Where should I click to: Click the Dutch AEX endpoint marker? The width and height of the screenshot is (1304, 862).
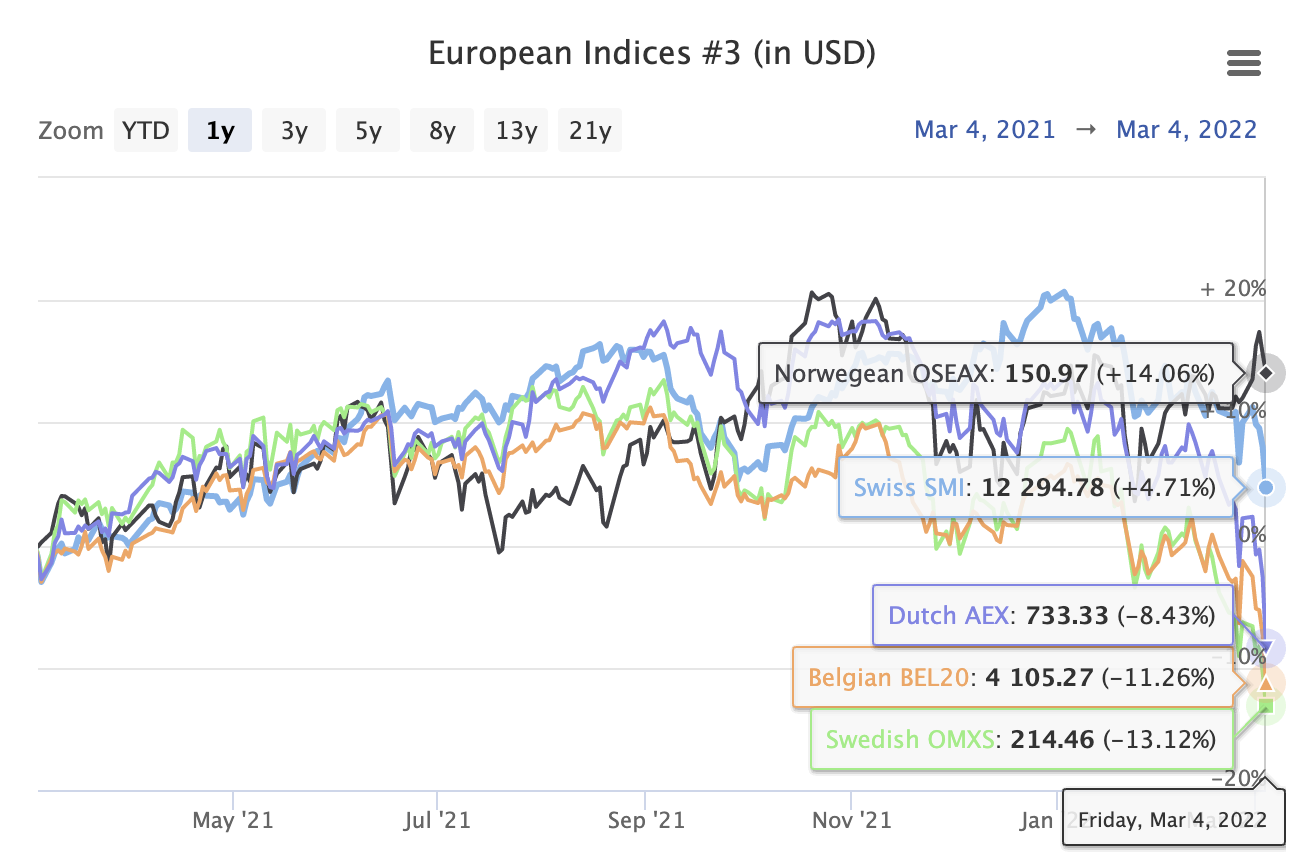[1266, 648]
